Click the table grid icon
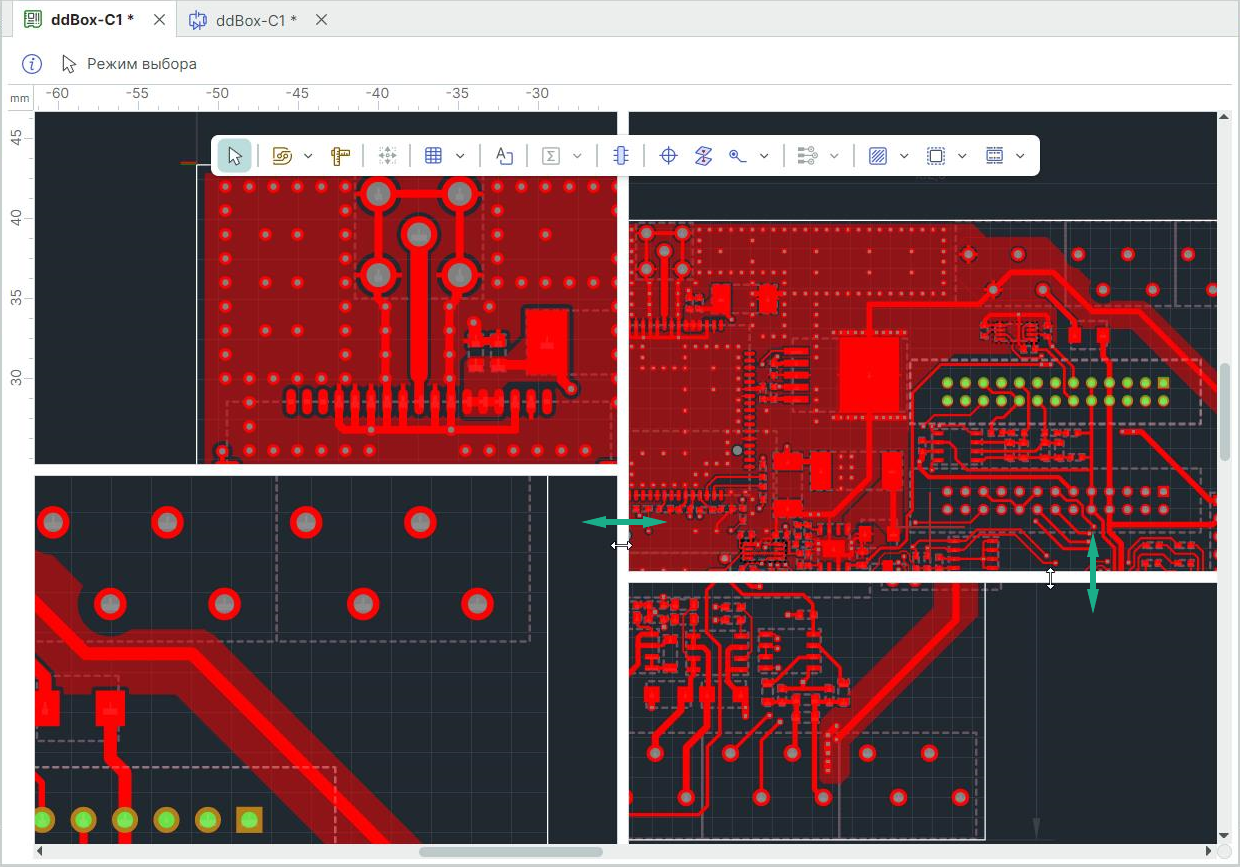Viewport: 1240px width, 867px height. (x=433, y=156)
